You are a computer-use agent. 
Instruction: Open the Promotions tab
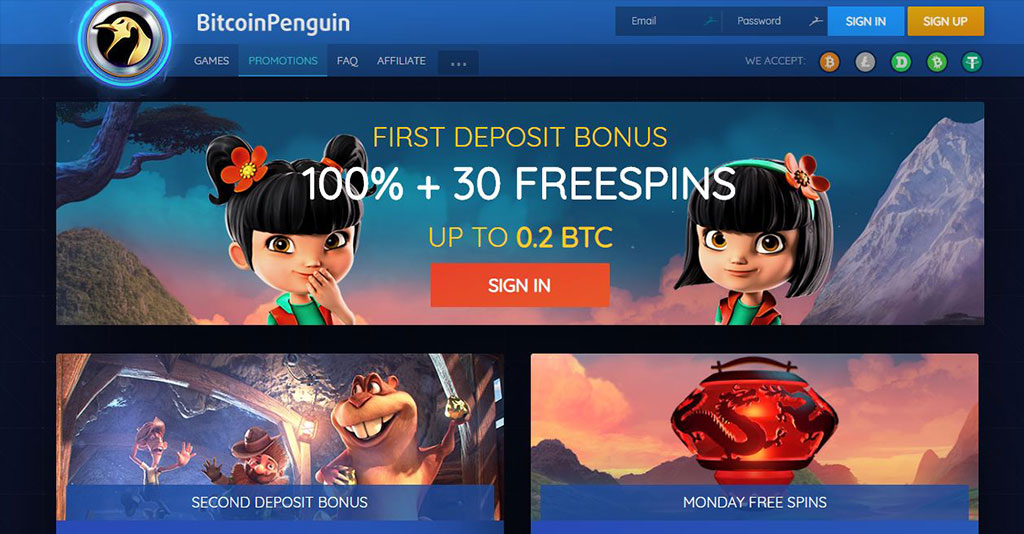(x=283, y=61)
